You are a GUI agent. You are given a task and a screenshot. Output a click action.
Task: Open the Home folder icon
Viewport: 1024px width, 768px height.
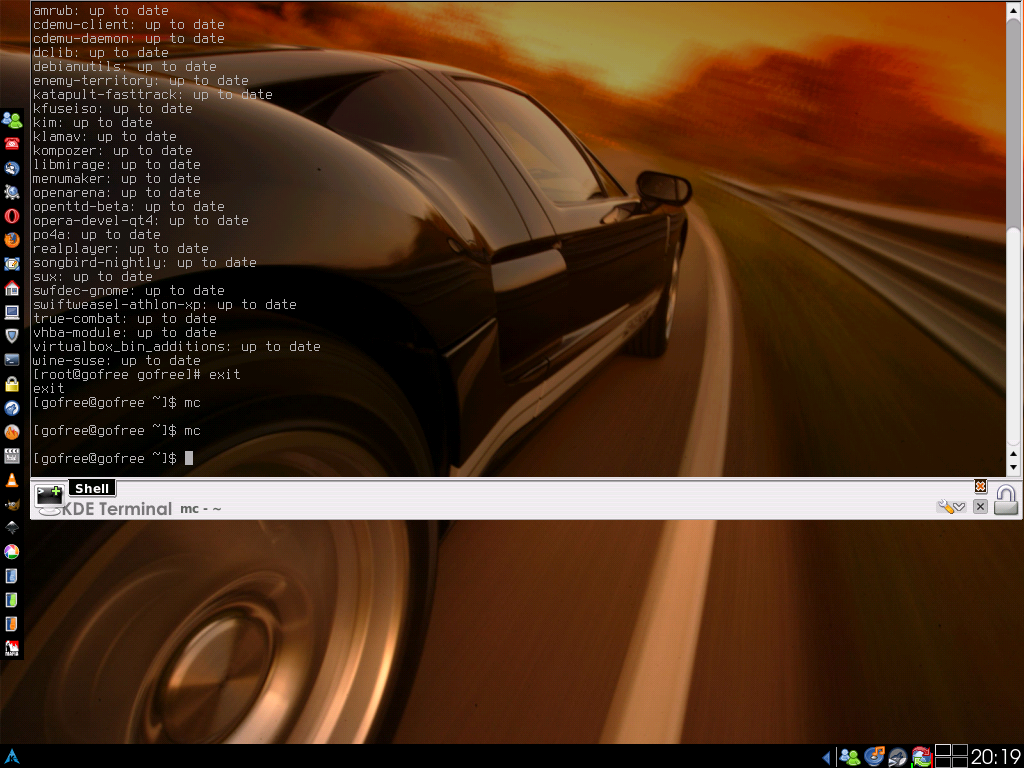12,288
